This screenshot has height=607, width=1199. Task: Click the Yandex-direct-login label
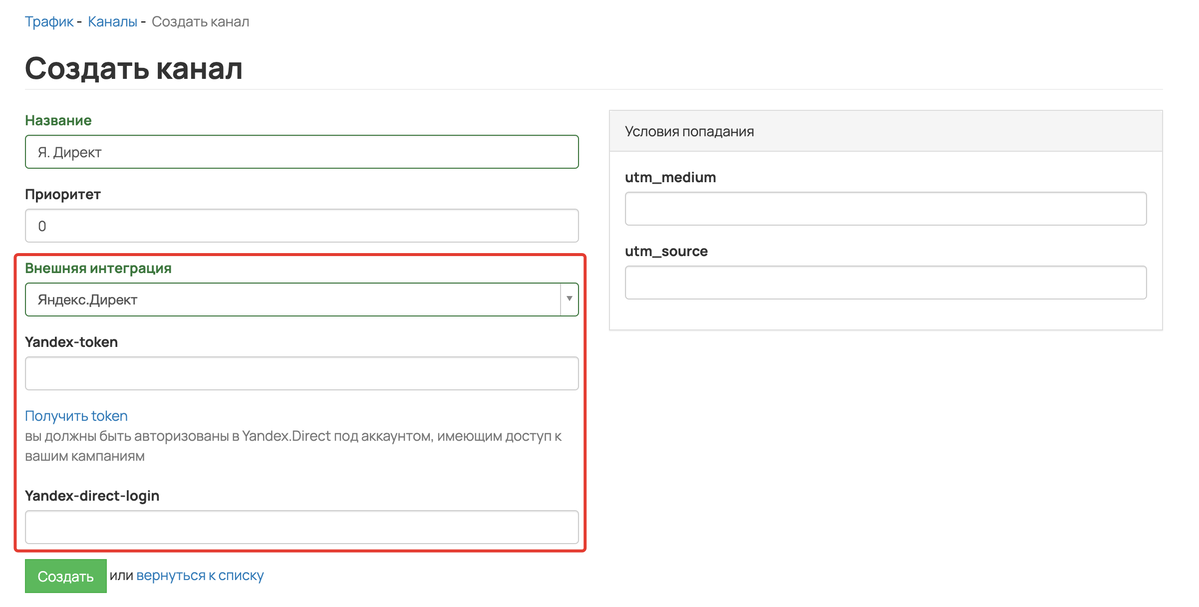tap(92, 495)
